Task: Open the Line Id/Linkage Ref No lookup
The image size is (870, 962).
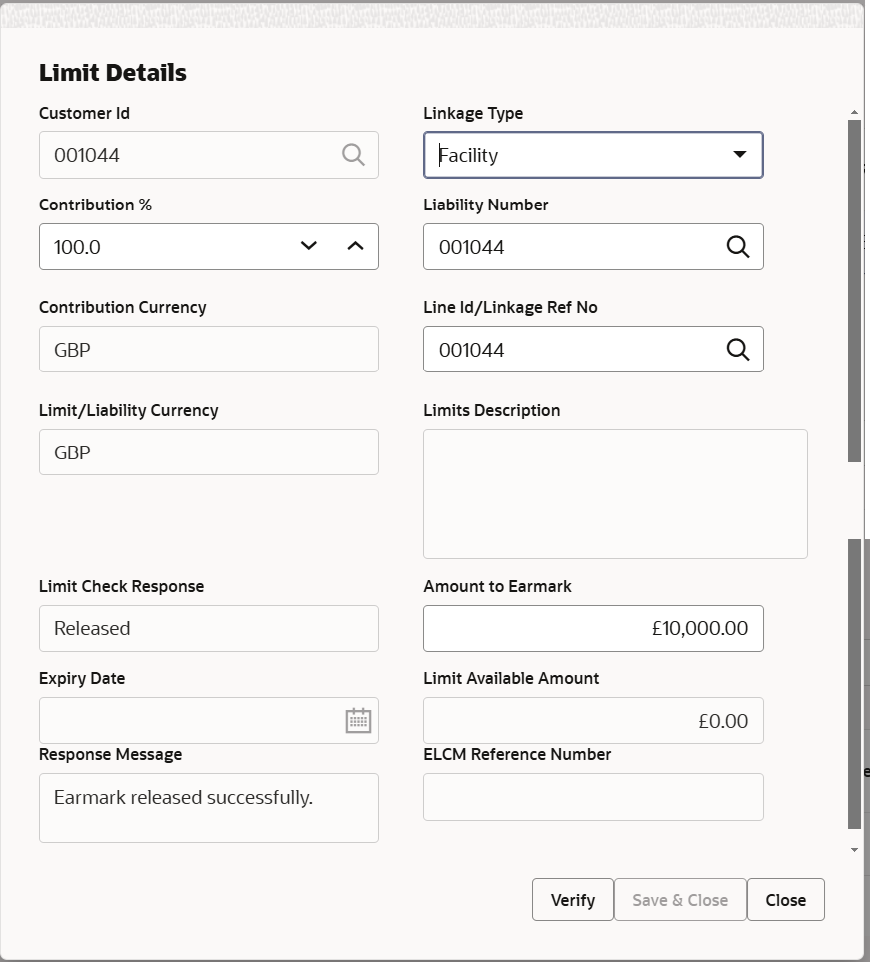Action: pyautogui.click(x=738, y=349)
